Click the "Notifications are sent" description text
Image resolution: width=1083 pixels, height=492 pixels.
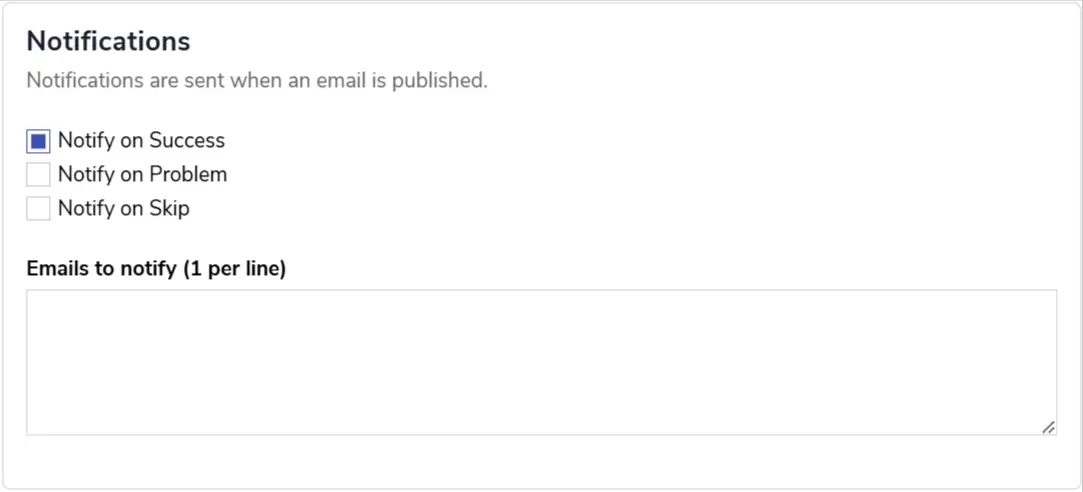pos(257,80)
